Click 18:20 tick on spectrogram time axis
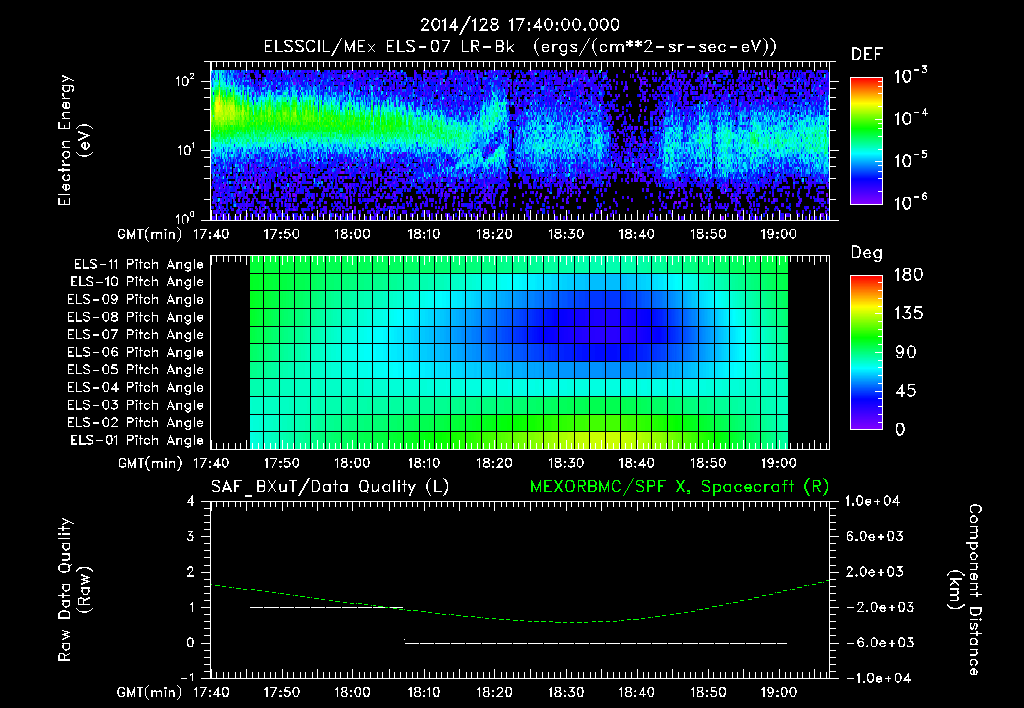Image resolution: width=1024 pixels, height=708 pixels. point(494,234)
